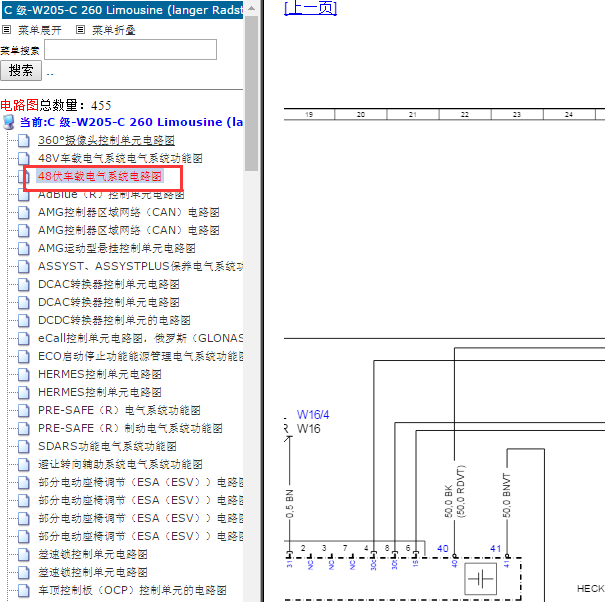Click document icon beside ASSYST、ASSYSTPLUS entry
Image resolution: width=605 pixels, height=602 pixels.
point(24,266)
